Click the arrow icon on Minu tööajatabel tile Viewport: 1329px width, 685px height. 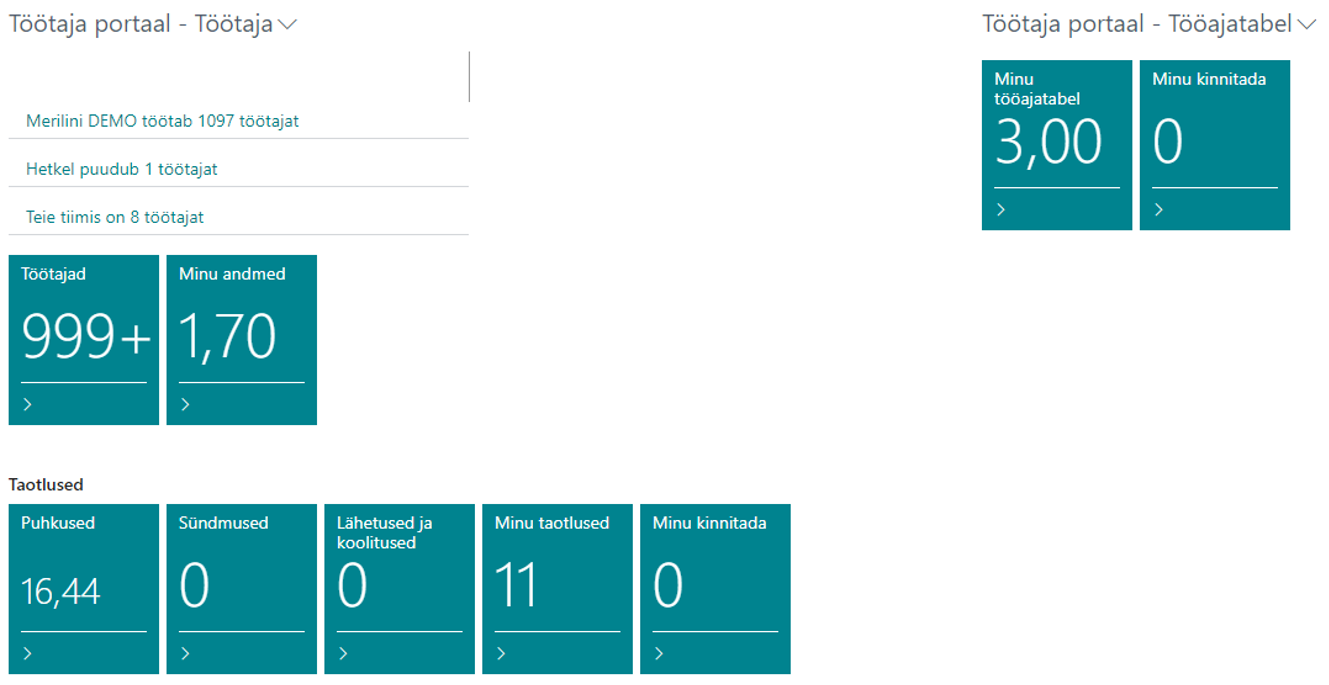[1001, 210]
